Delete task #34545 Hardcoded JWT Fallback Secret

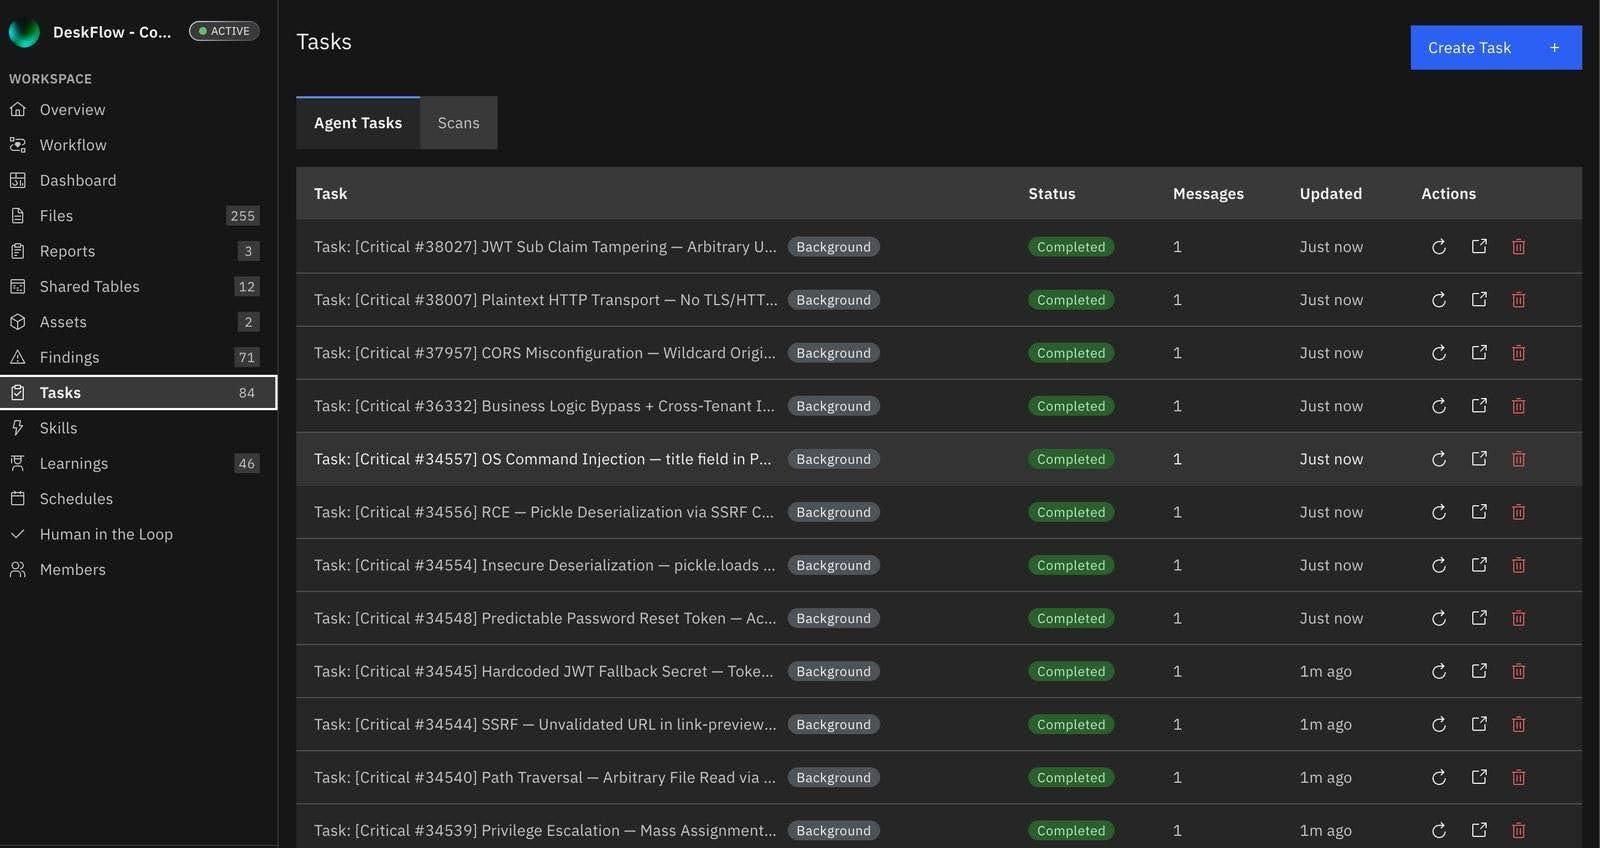click(1518, 670)
